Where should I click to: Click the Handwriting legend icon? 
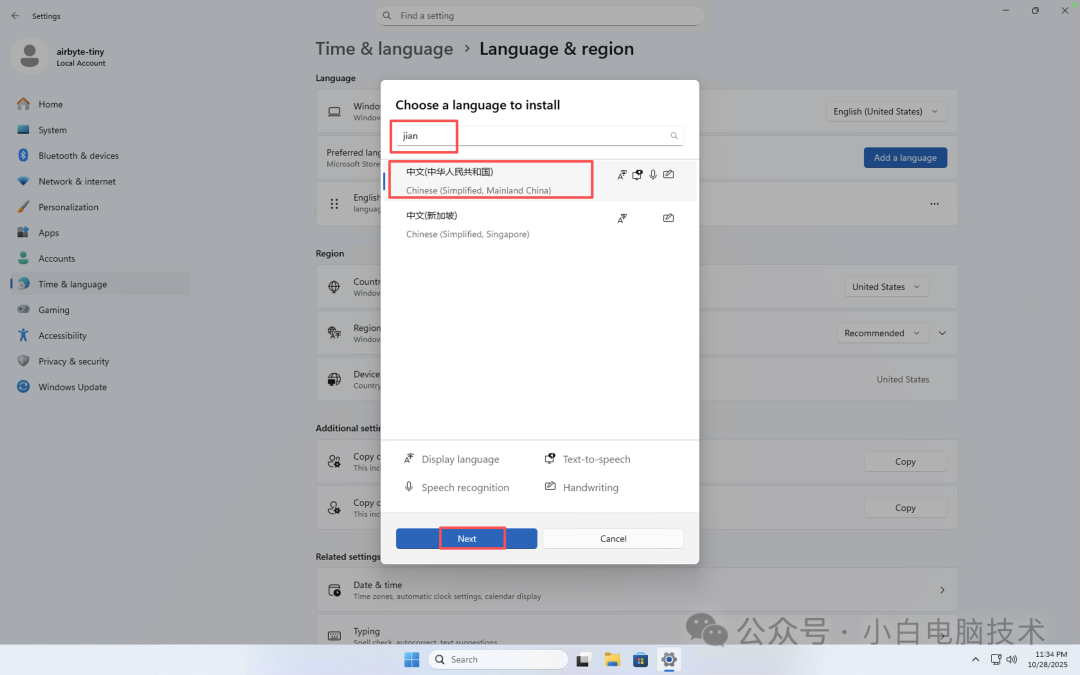point(550,487)
